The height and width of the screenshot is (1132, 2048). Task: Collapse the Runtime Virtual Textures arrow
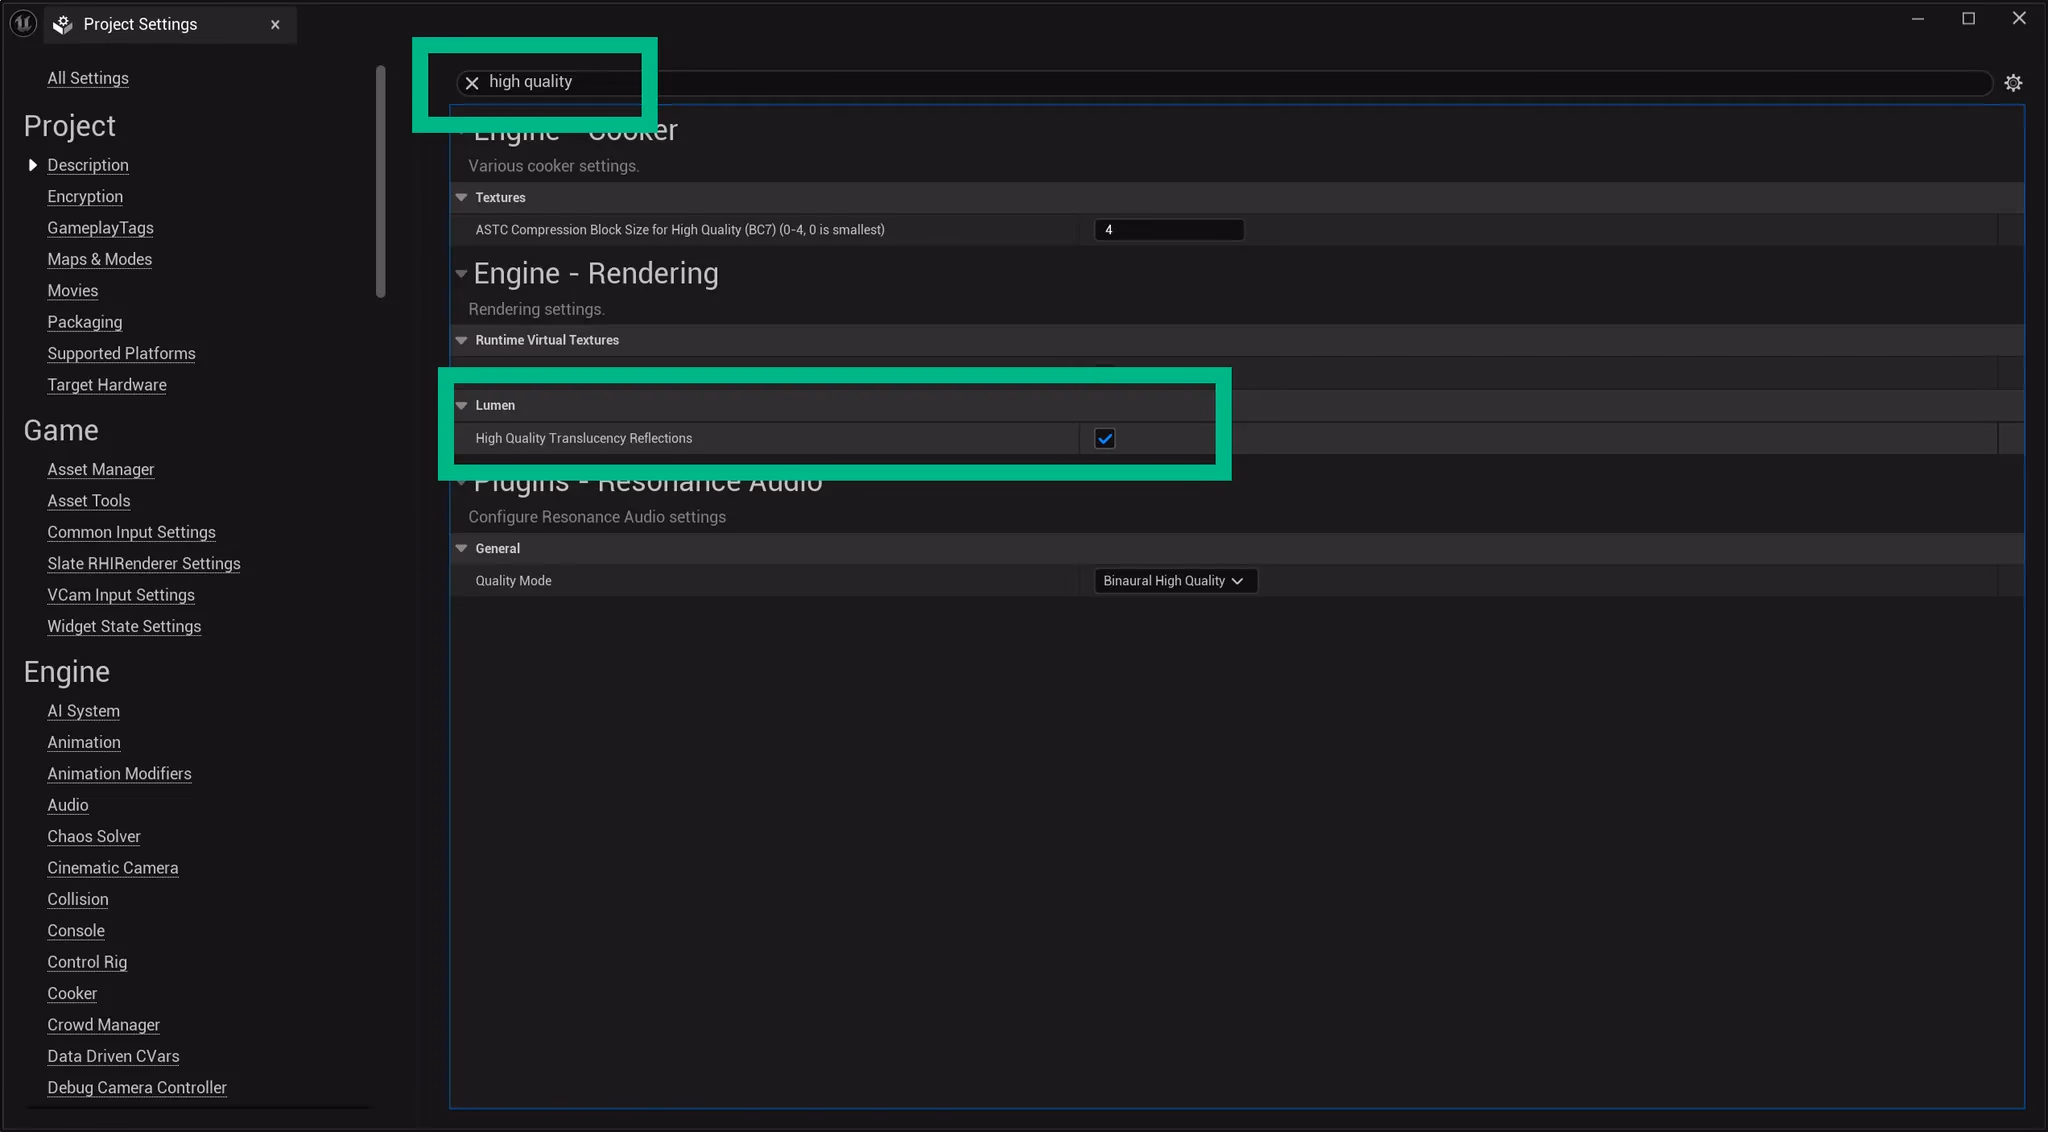pyautogui.click(x=461, y=340)
